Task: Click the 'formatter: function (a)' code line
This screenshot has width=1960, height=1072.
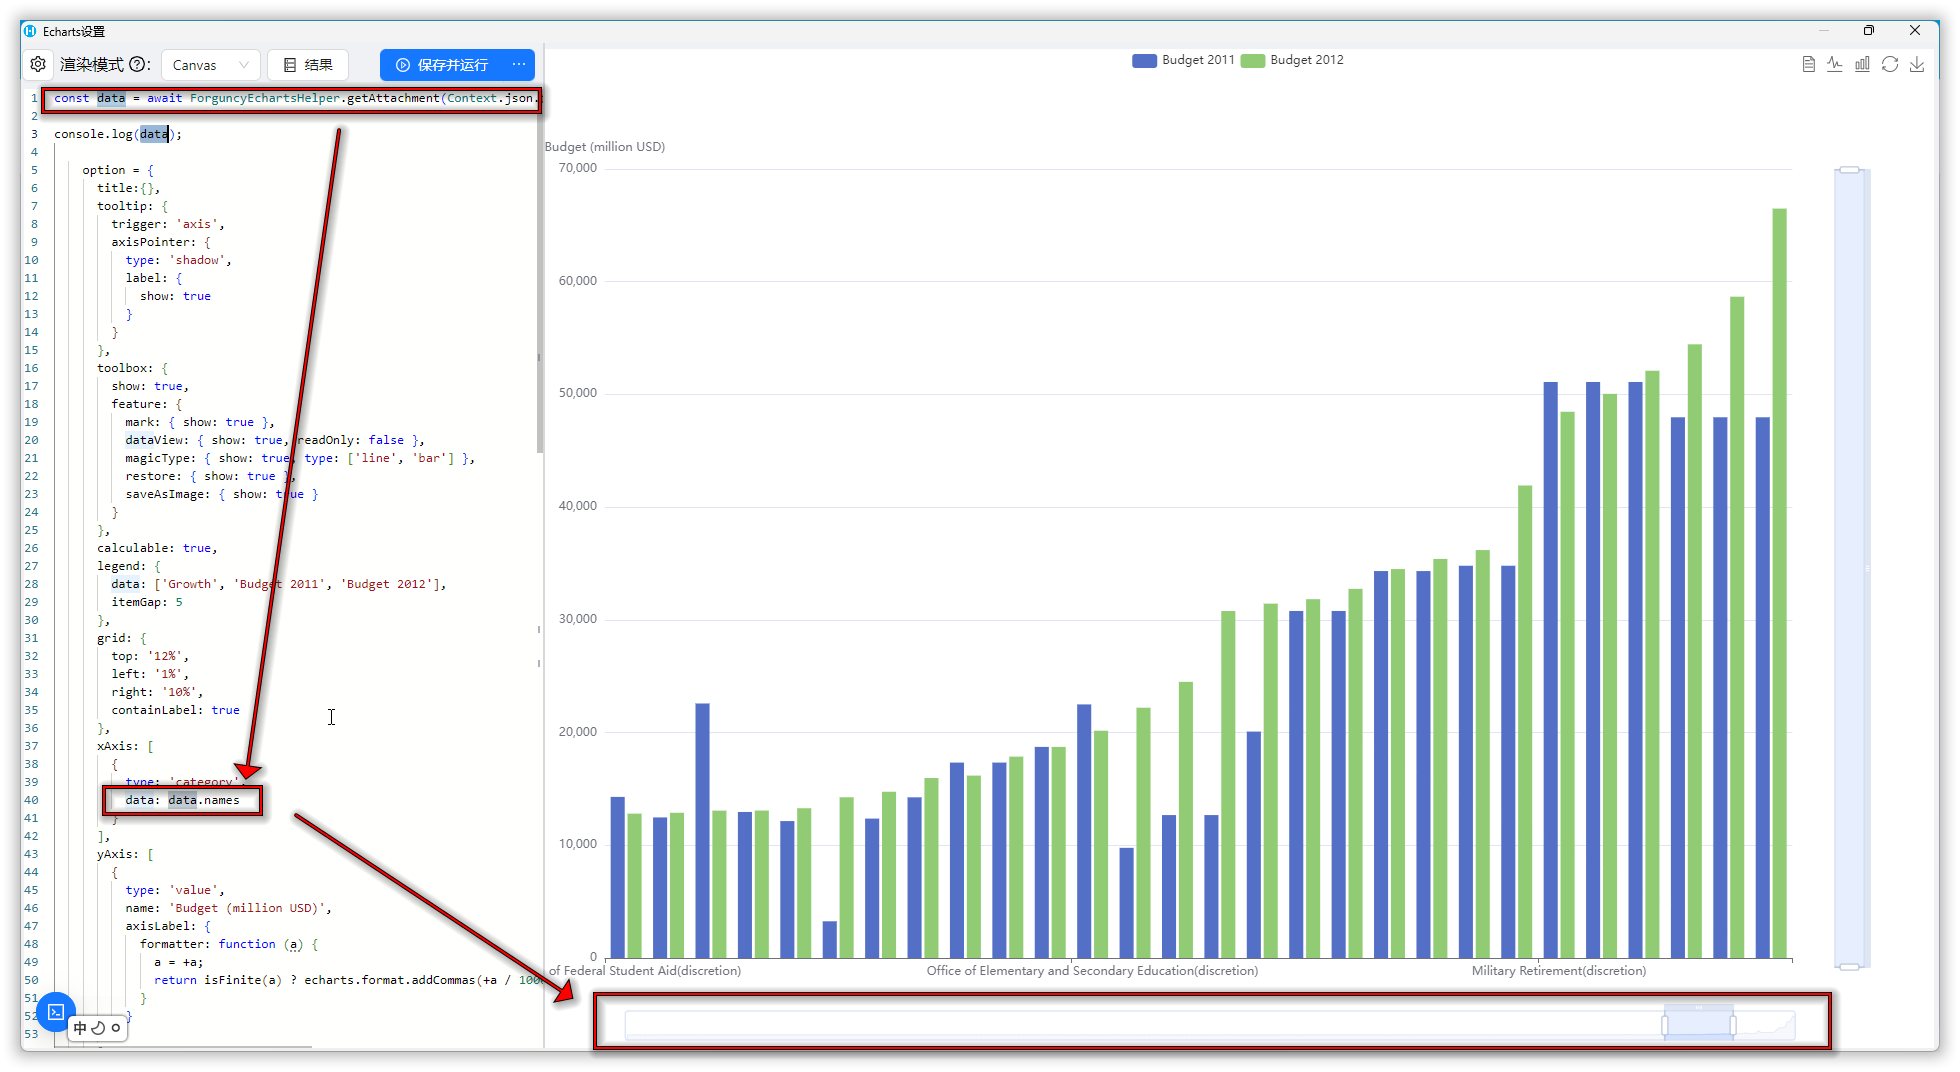Action: point(229,944)
